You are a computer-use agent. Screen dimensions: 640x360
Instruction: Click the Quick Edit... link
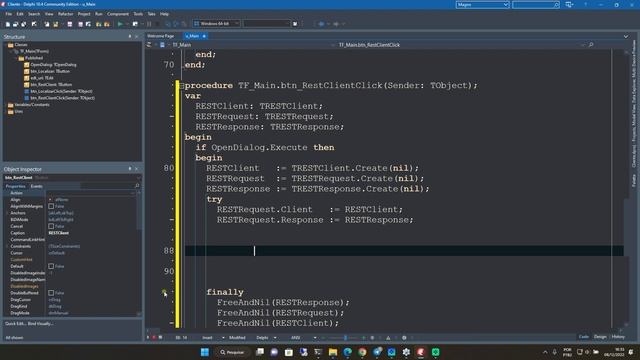[x=15, y=324]
